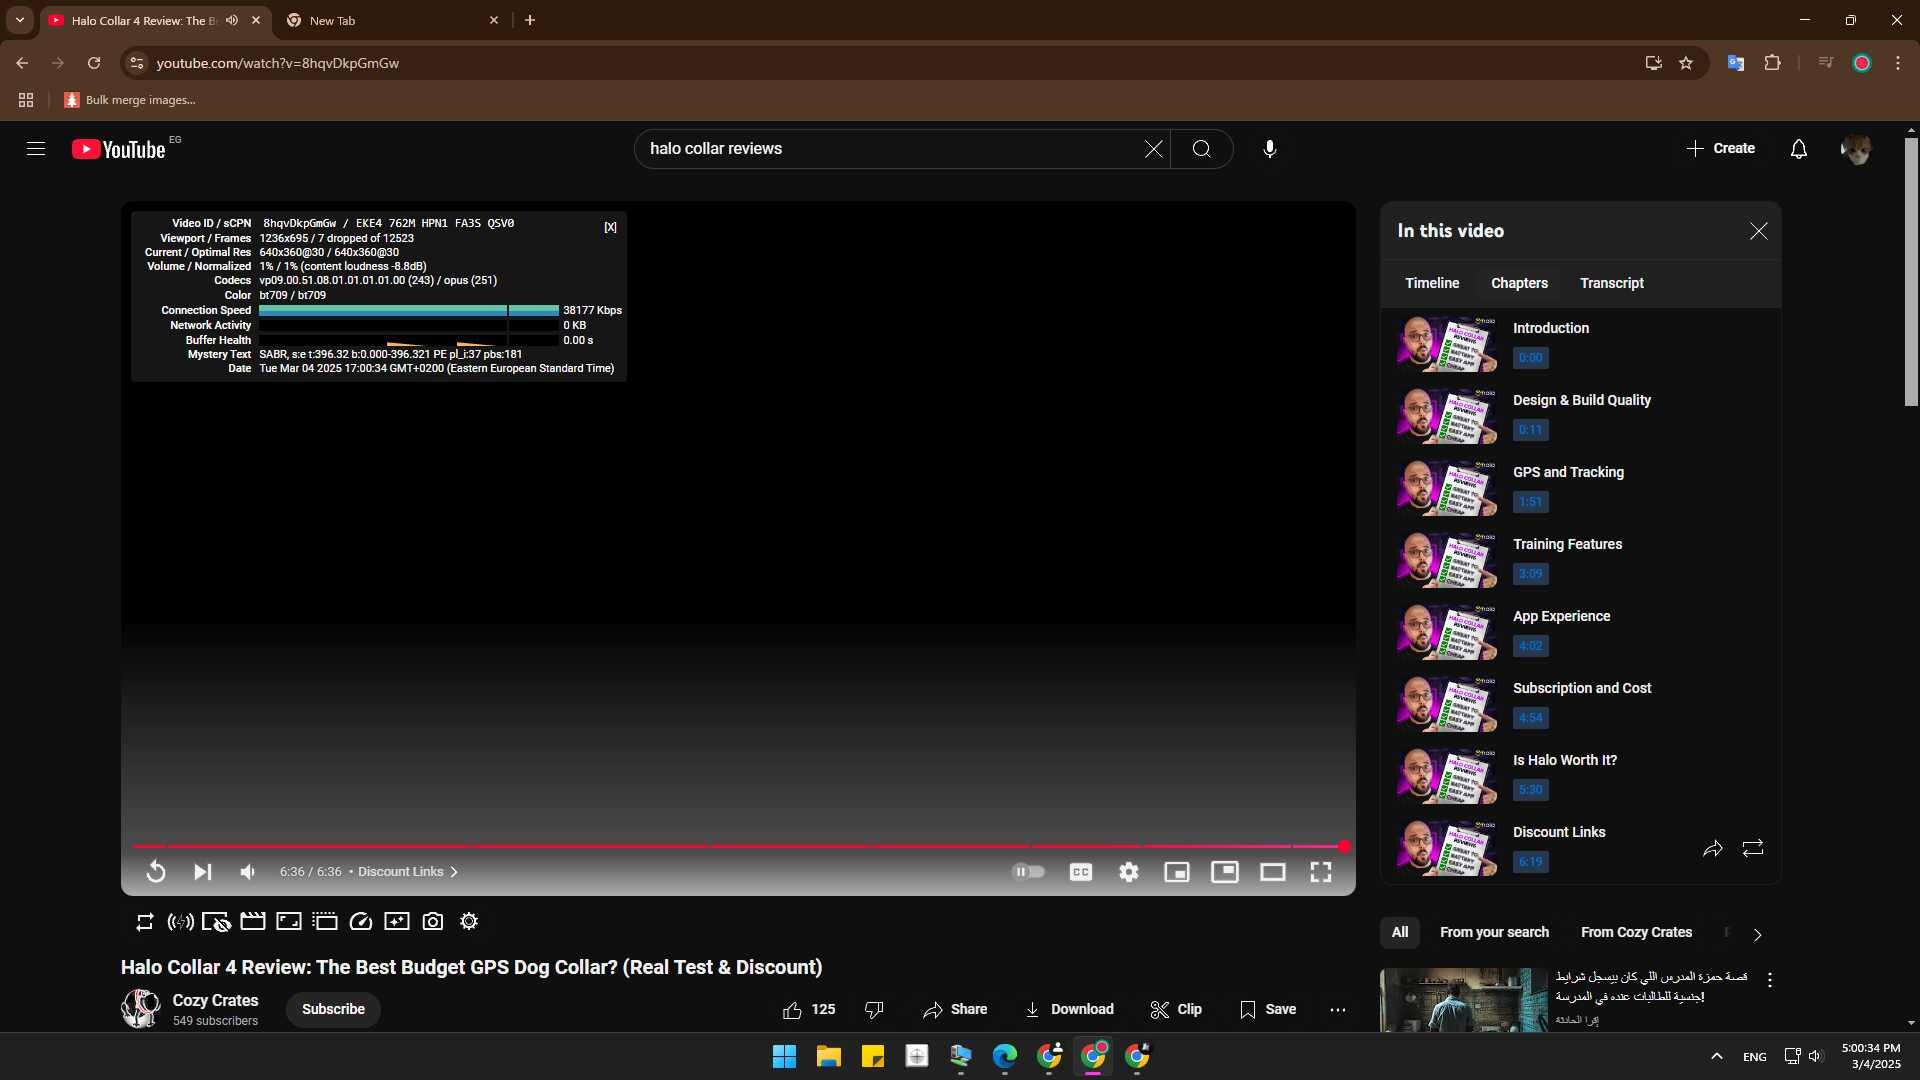
Task: Show more filter chips with right chevron
Action: click(1757, 934)
